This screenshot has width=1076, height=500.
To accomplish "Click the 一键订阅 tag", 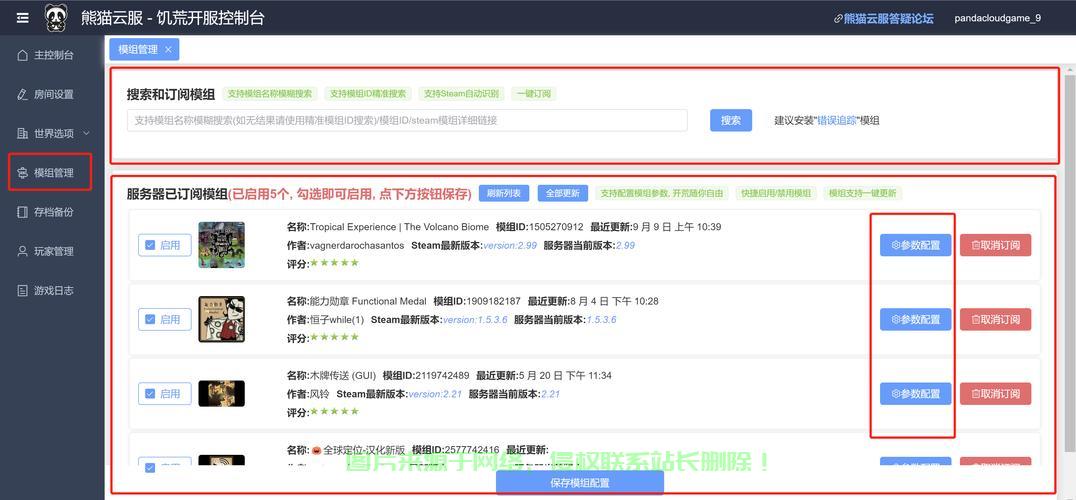I will click(534, 94).
